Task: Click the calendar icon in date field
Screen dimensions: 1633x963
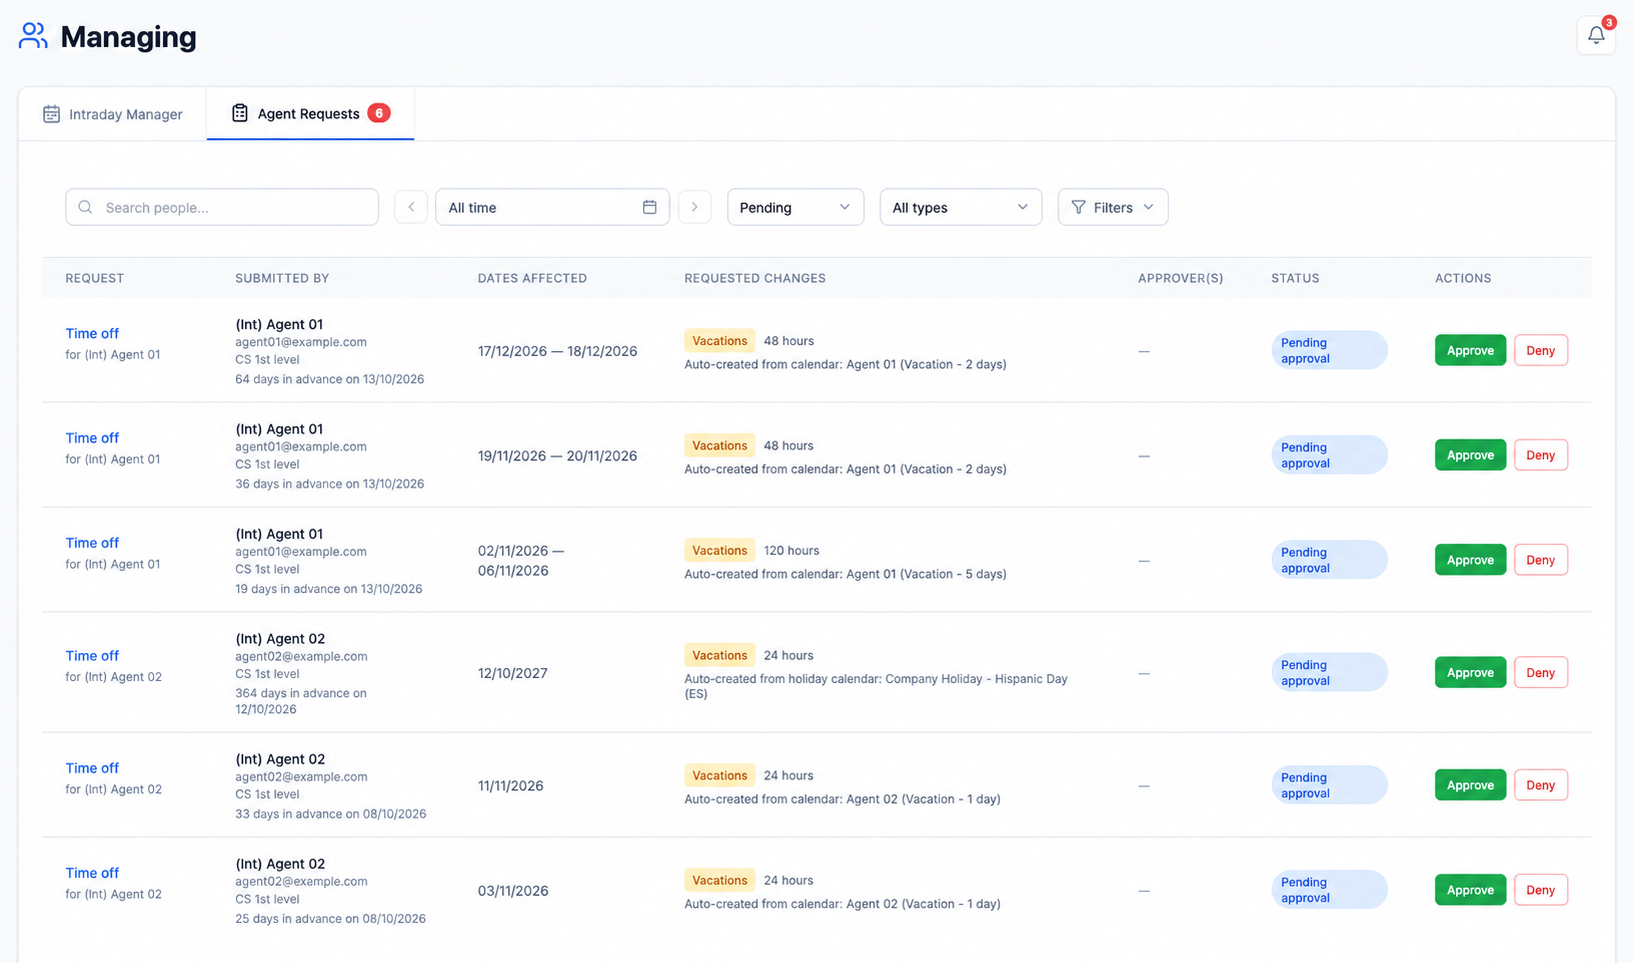Action: point(649,207)
